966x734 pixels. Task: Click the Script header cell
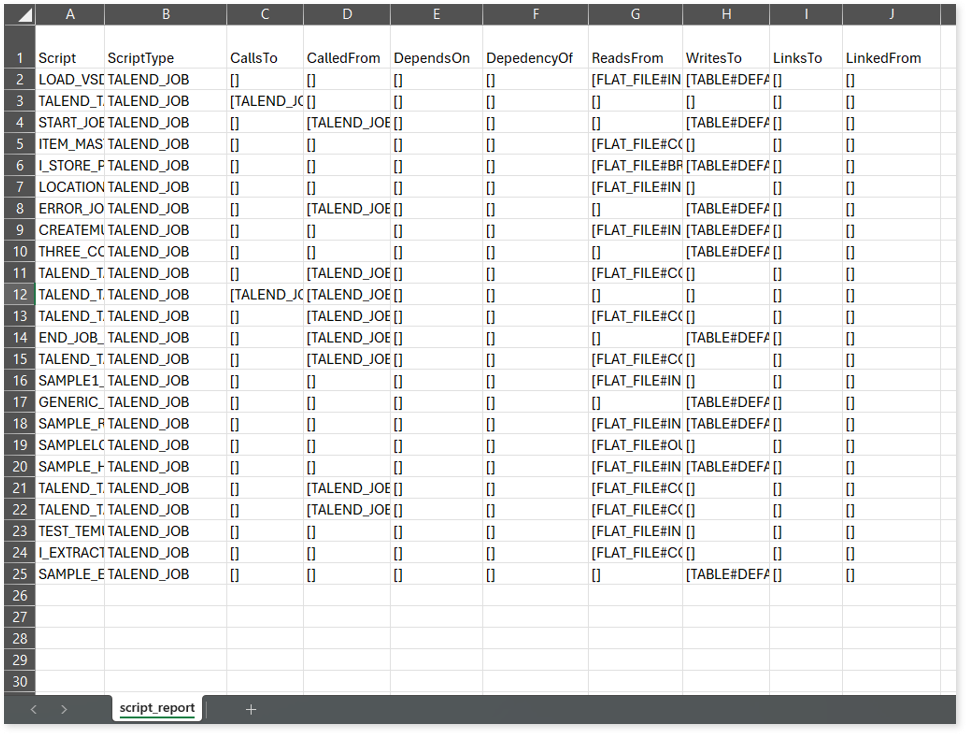coord(69,58)
